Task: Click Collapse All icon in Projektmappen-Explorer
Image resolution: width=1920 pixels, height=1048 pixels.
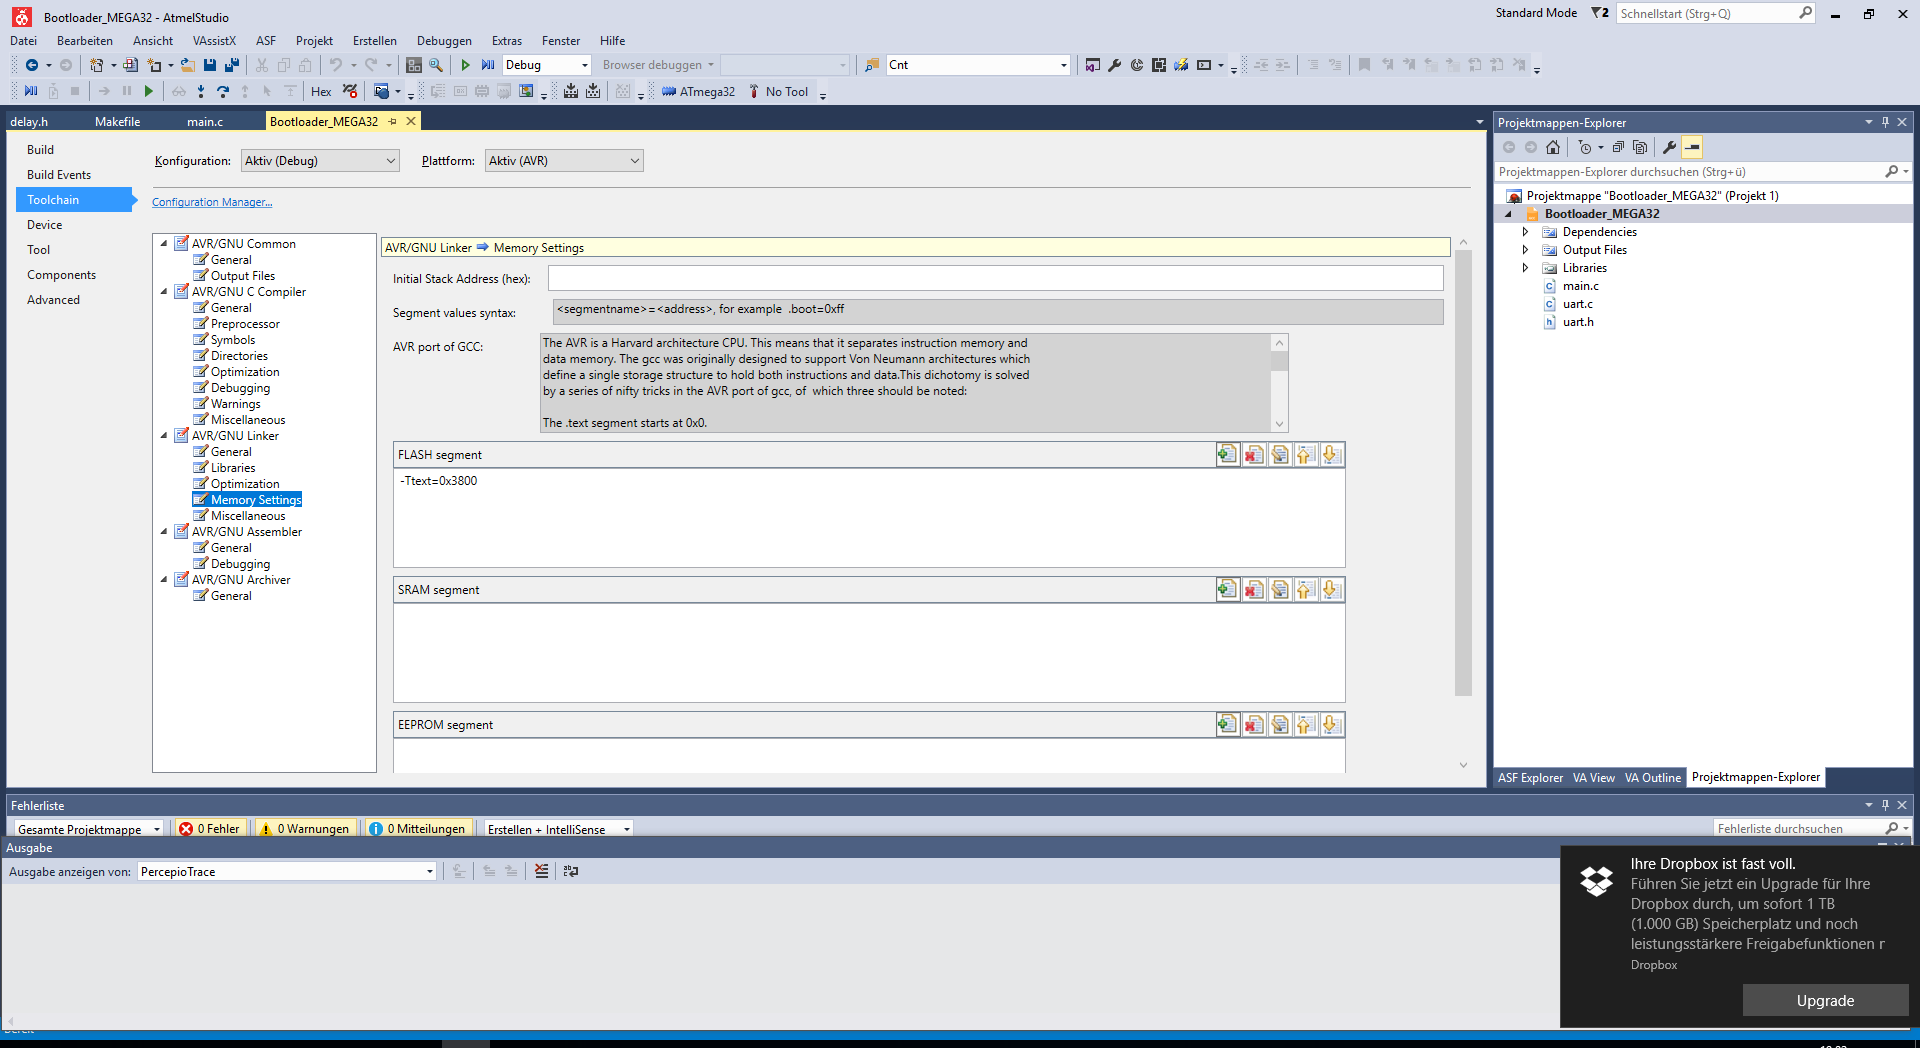Action: click(x=1618, y=147)
